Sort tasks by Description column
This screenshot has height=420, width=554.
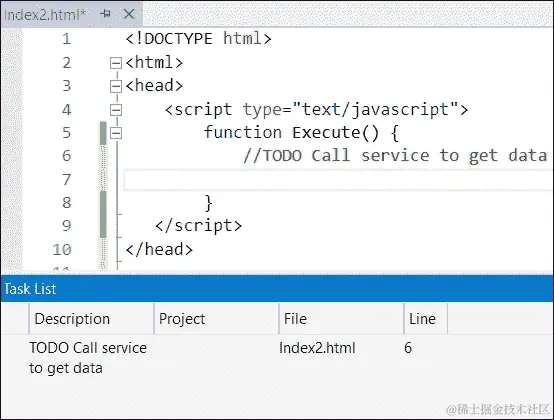(x=92, y=319)
